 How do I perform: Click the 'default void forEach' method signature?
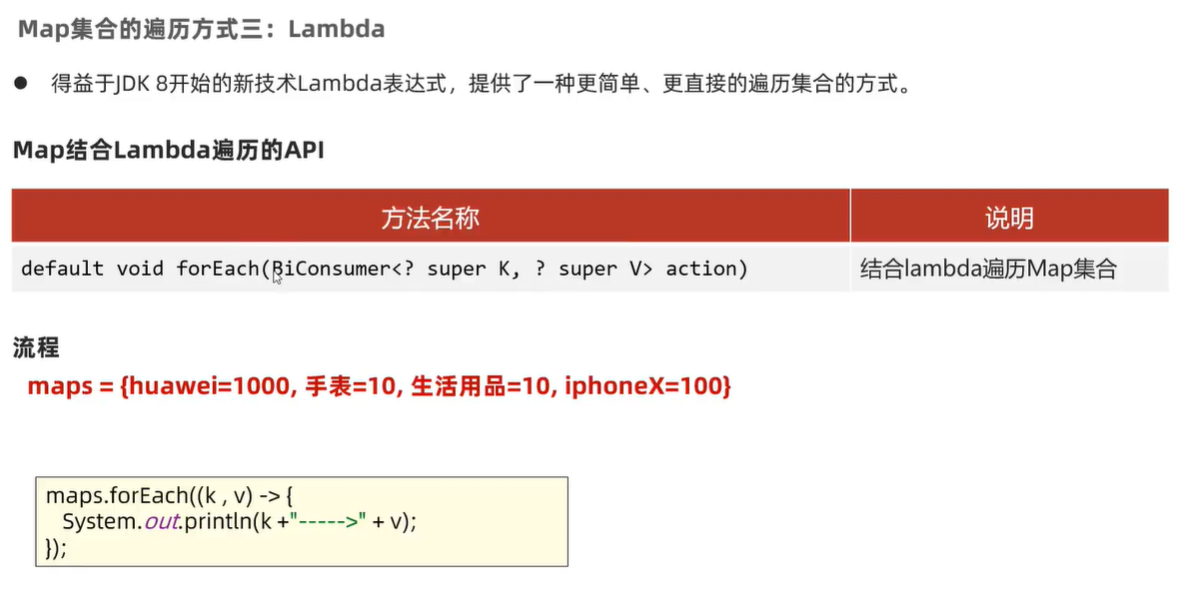pos(140,269)
